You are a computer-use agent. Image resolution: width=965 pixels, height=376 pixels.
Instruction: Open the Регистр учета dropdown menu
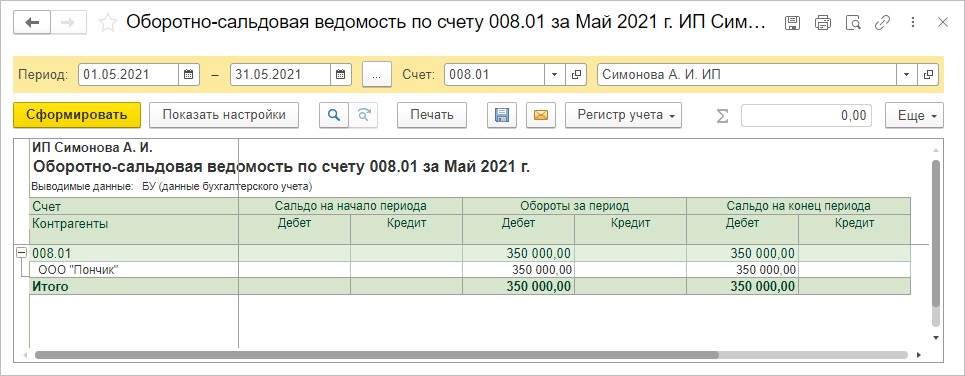[623, 115]
